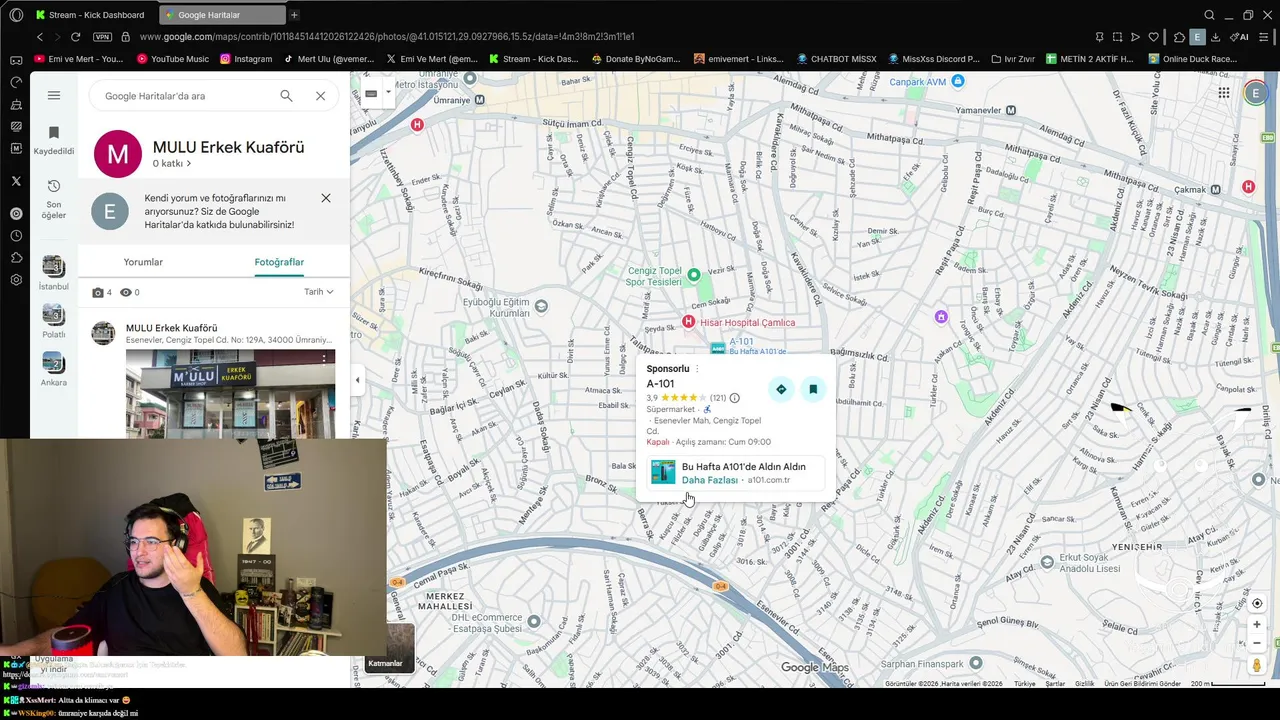
Task: Open the Online Duck Race bookmark
Action: click(x=1192, y=59)
